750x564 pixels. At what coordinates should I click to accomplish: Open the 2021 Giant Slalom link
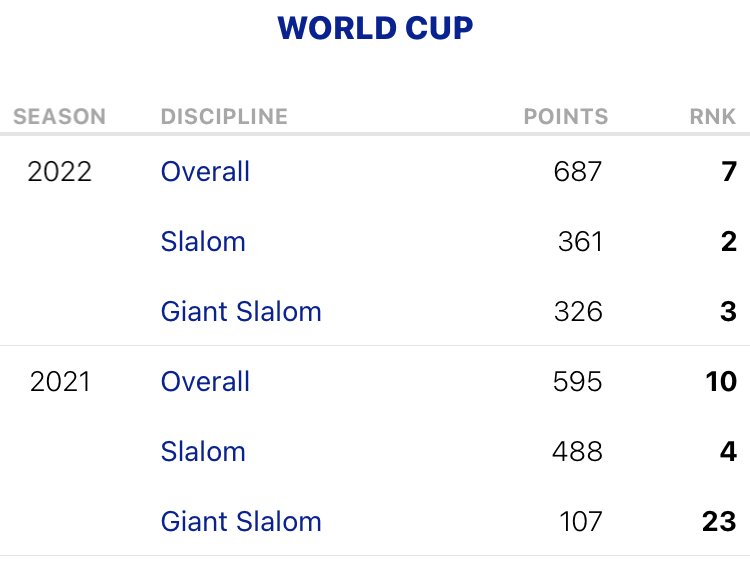241,521
